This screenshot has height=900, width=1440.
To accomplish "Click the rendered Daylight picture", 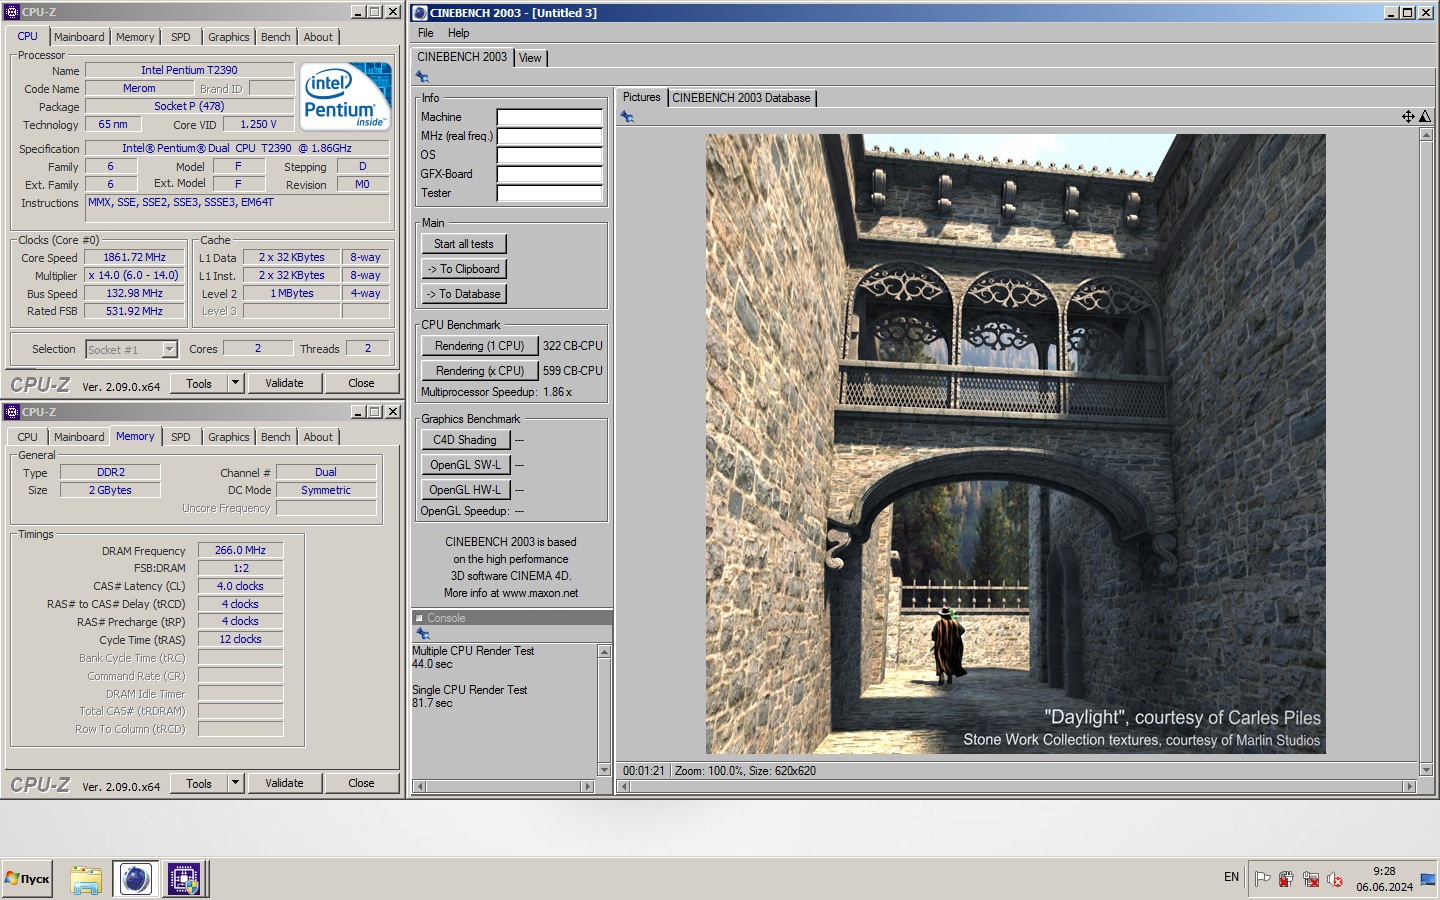I will pyautogui.click(x=1015, y=444).
